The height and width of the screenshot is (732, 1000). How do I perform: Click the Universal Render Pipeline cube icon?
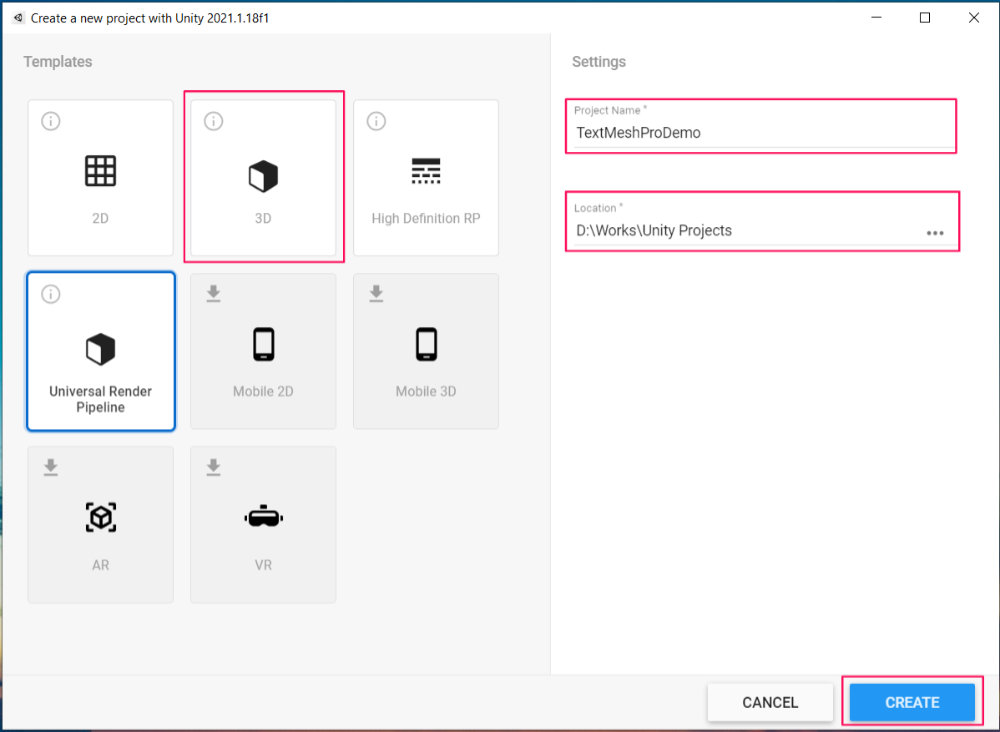coord(101,349)
